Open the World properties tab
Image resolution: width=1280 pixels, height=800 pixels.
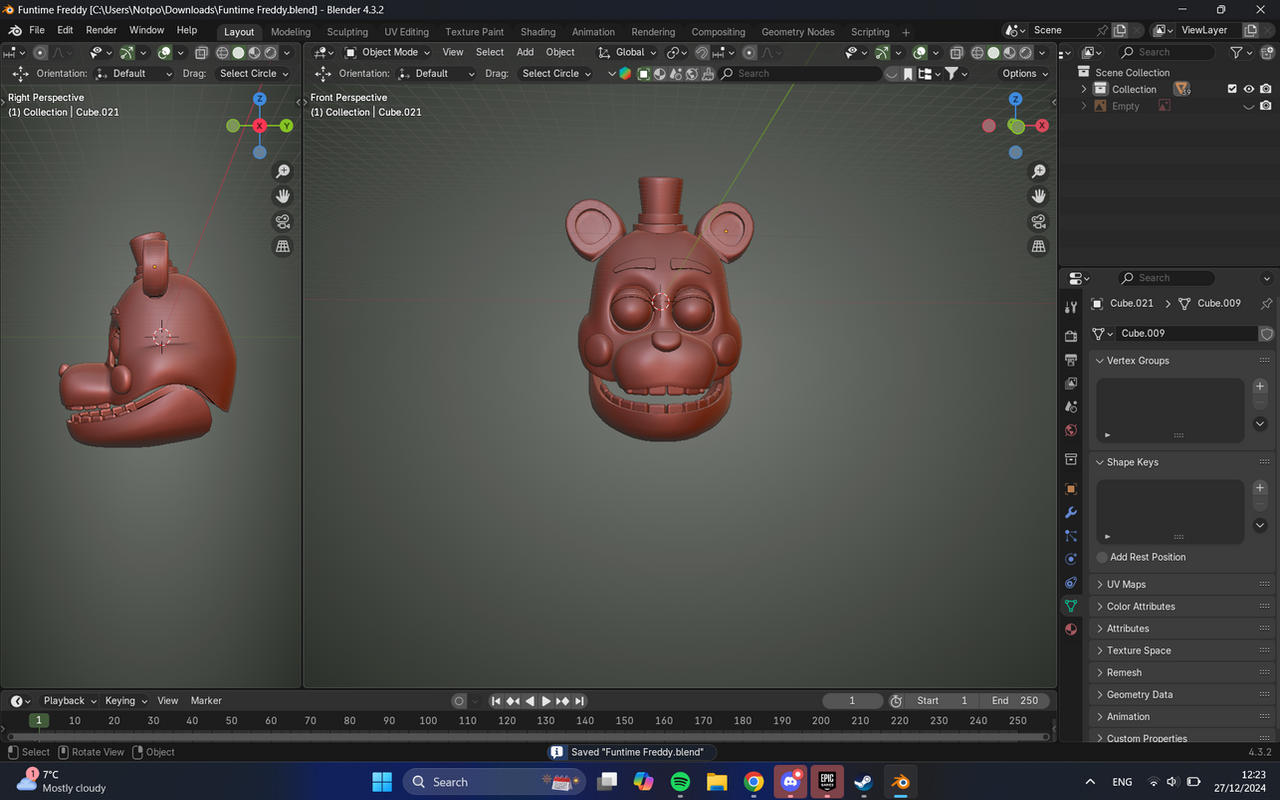(x=1071, y=431)
